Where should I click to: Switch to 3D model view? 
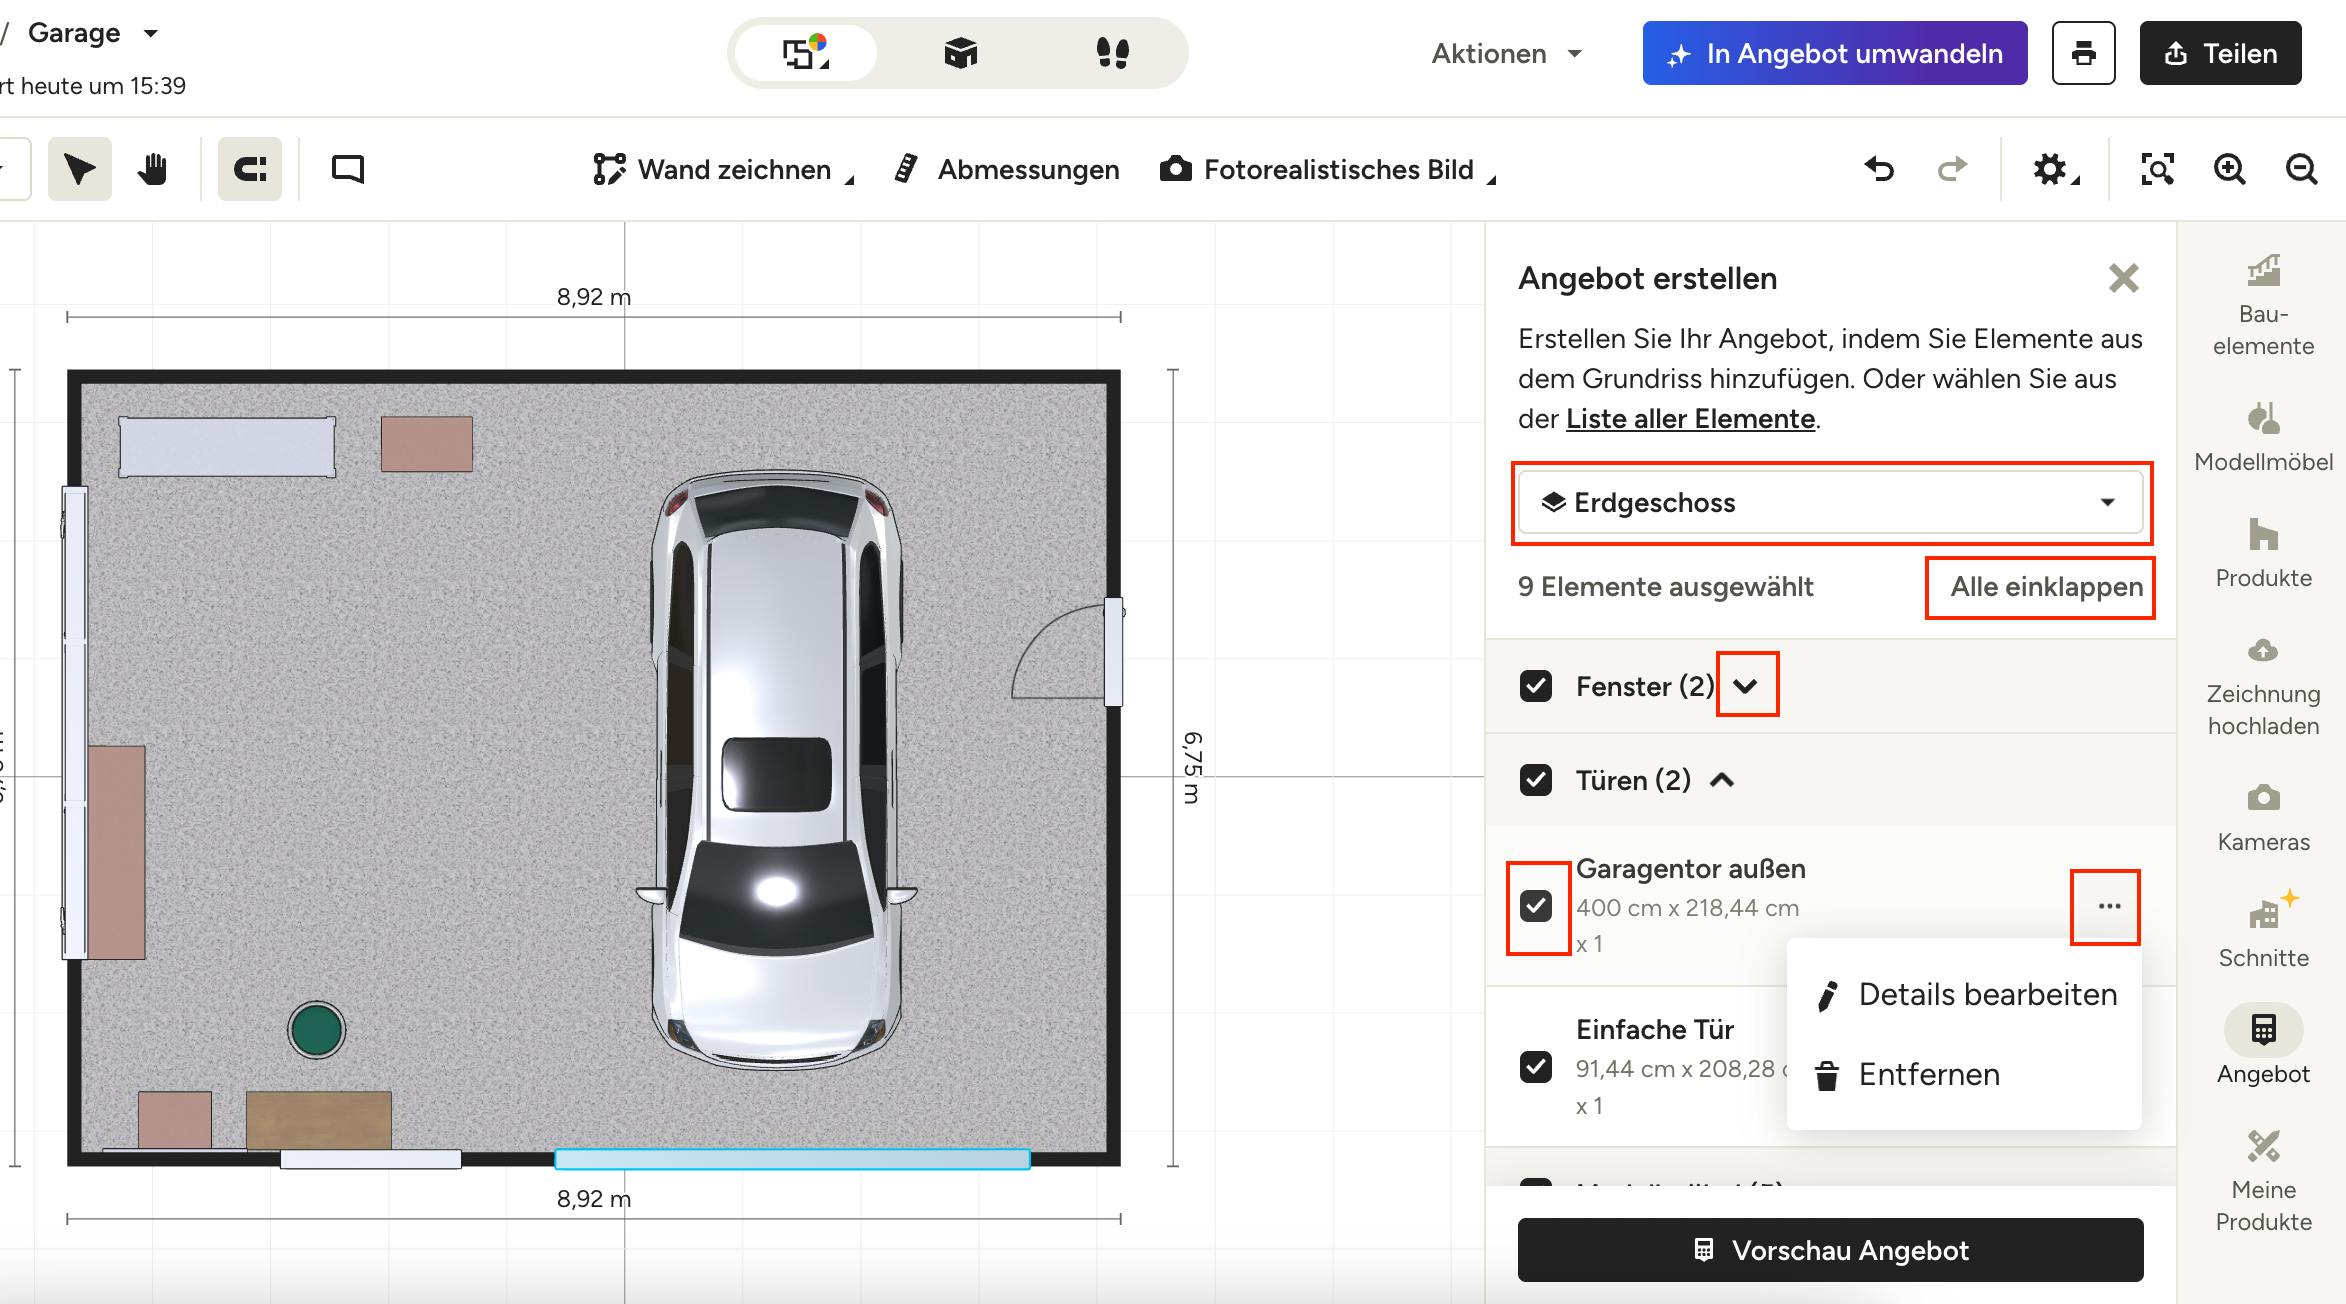[960, 53]
